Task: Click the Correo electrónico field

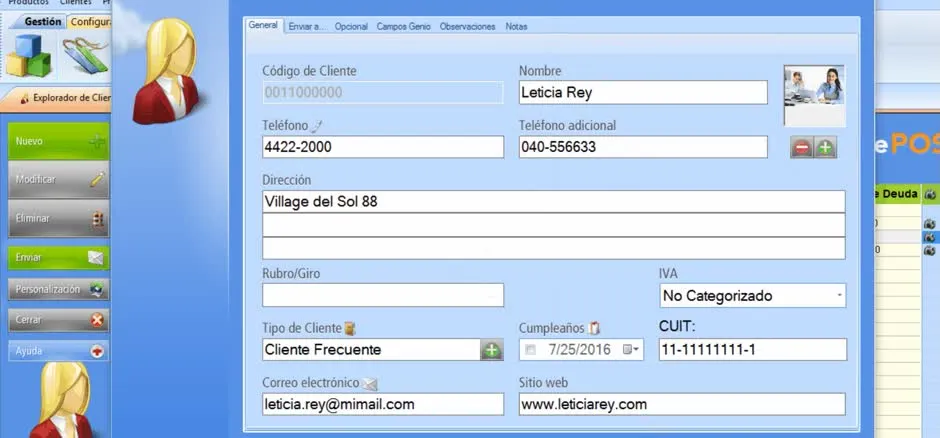Action: click(x=383, y=404)
